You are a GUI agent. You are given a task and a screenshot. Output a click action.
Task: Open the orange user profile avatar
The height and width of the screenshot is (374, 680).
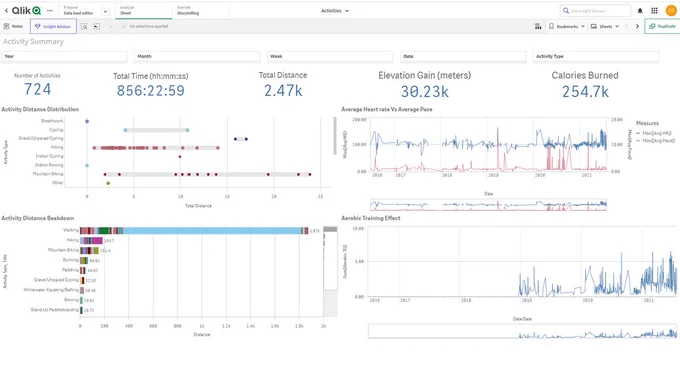coord(671,10)
